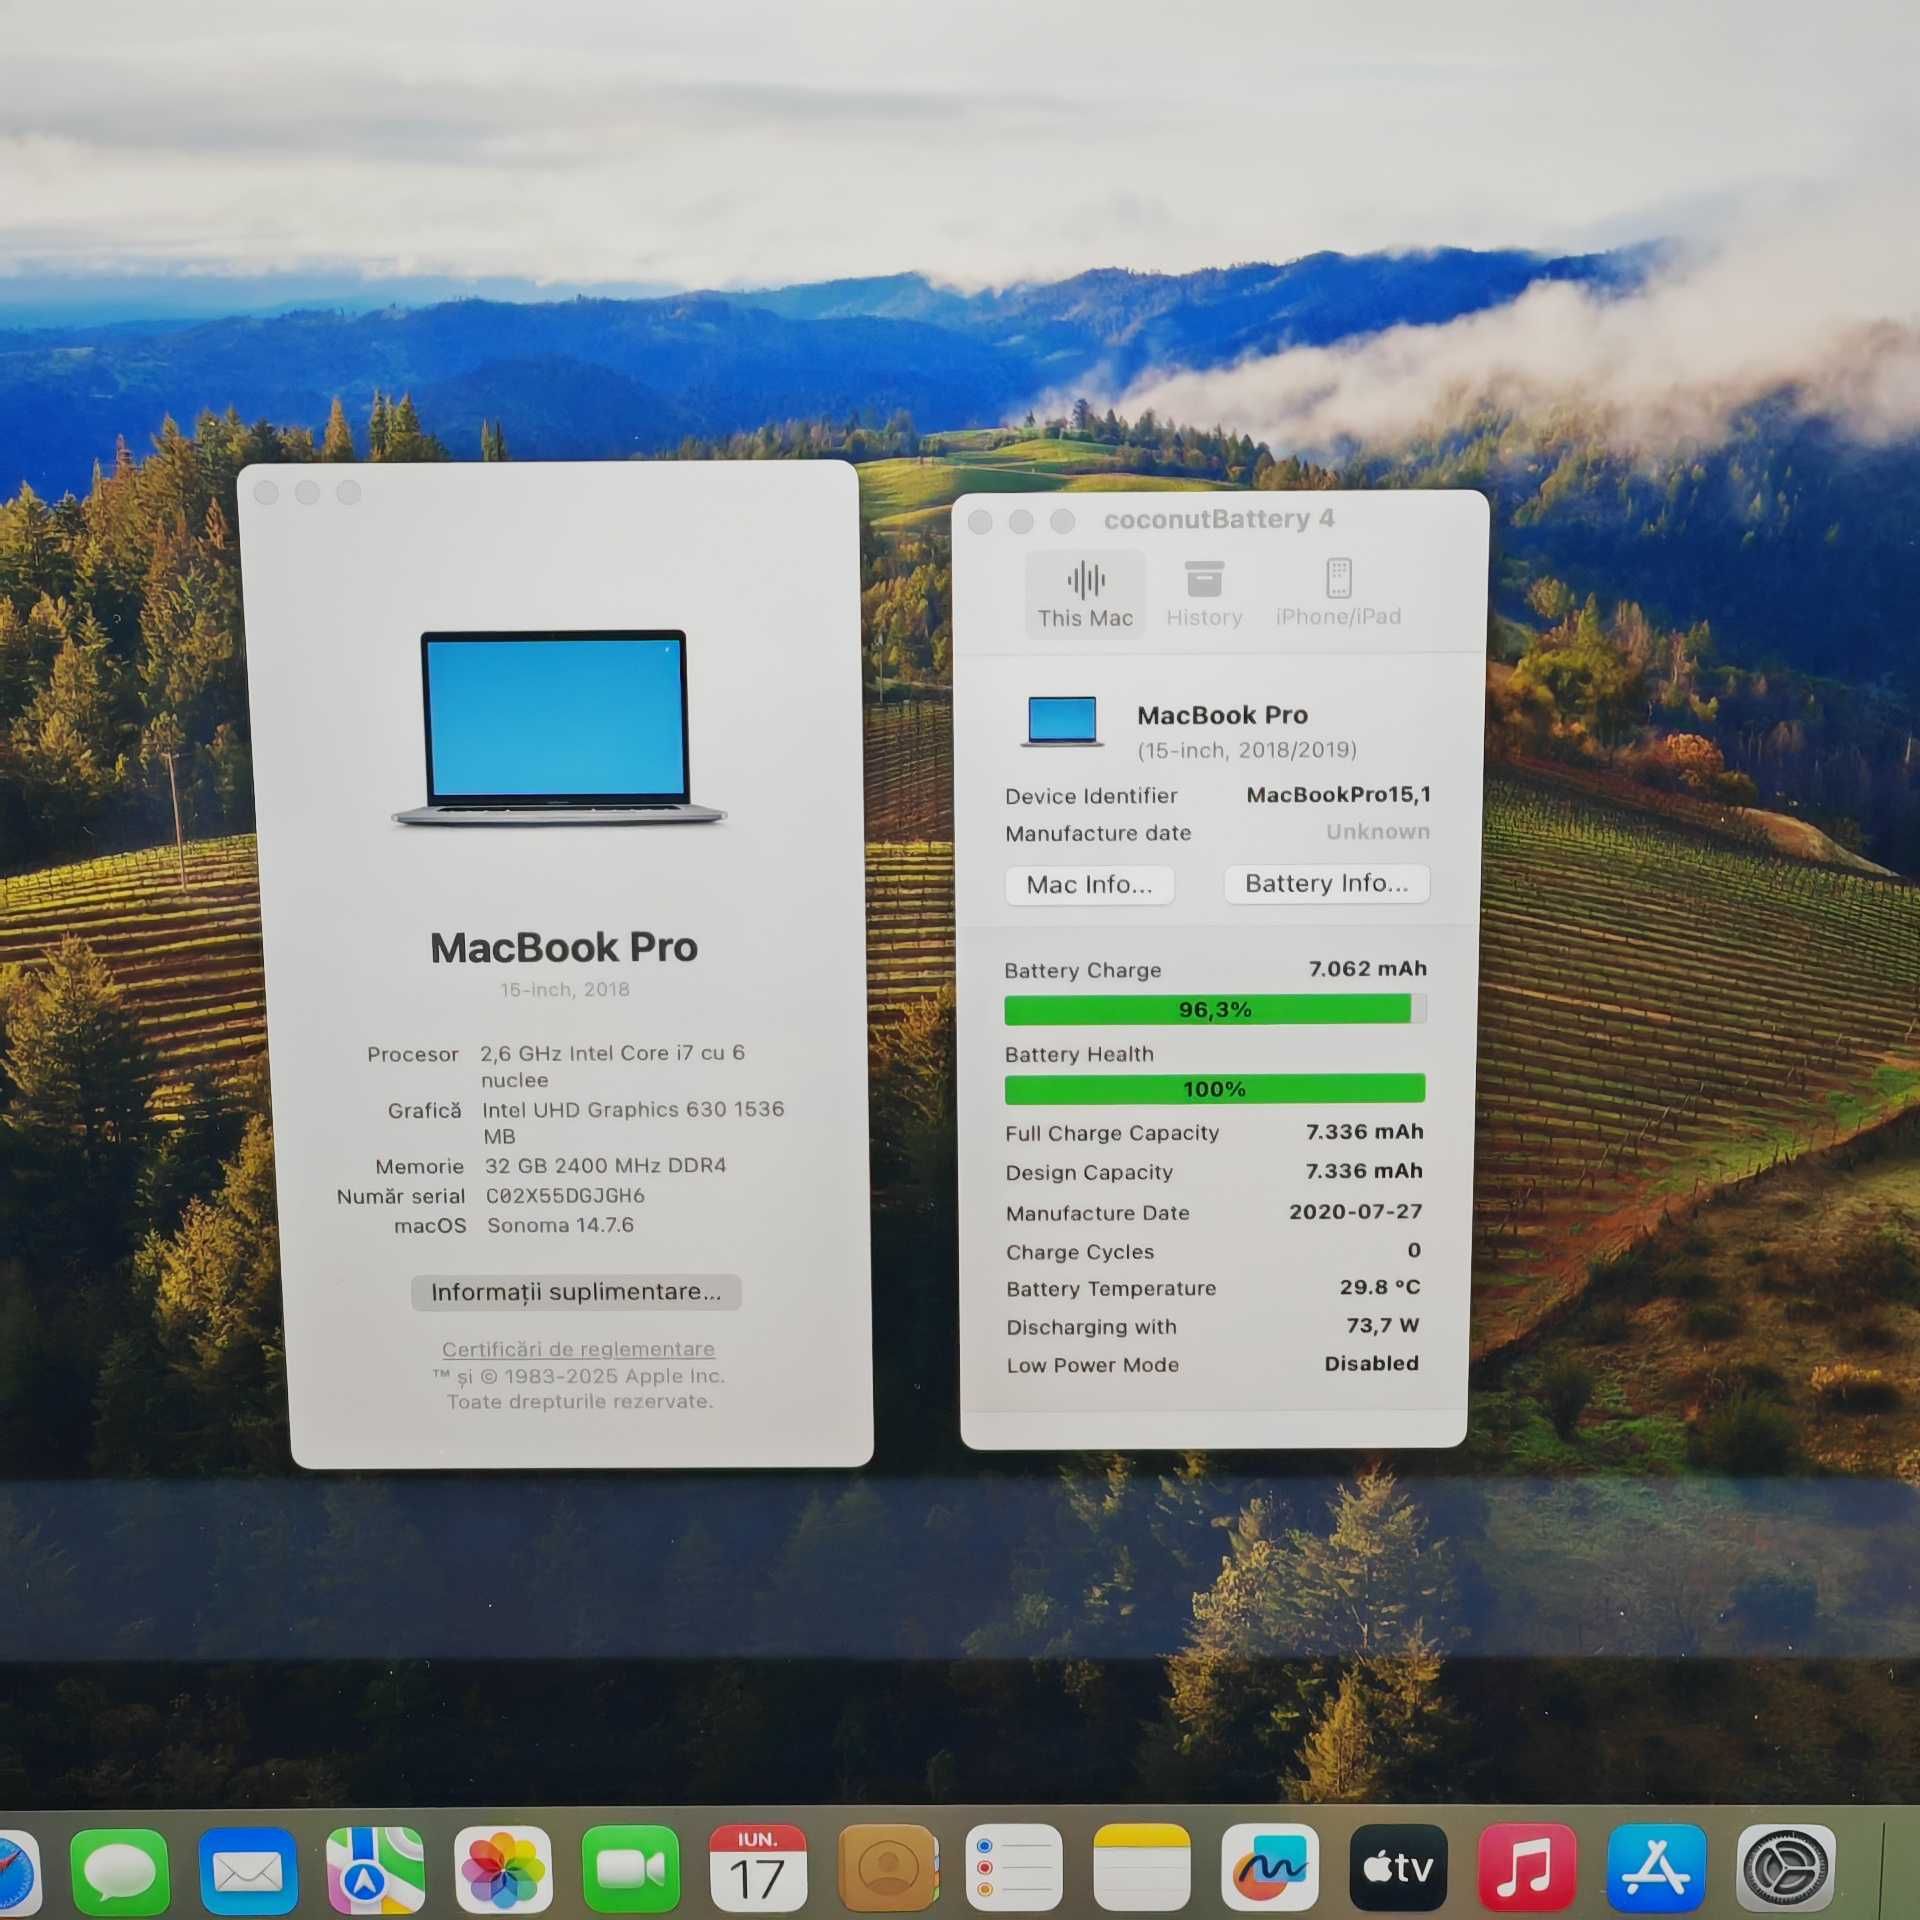Click the Mac Info... button

pos(1089,885)
